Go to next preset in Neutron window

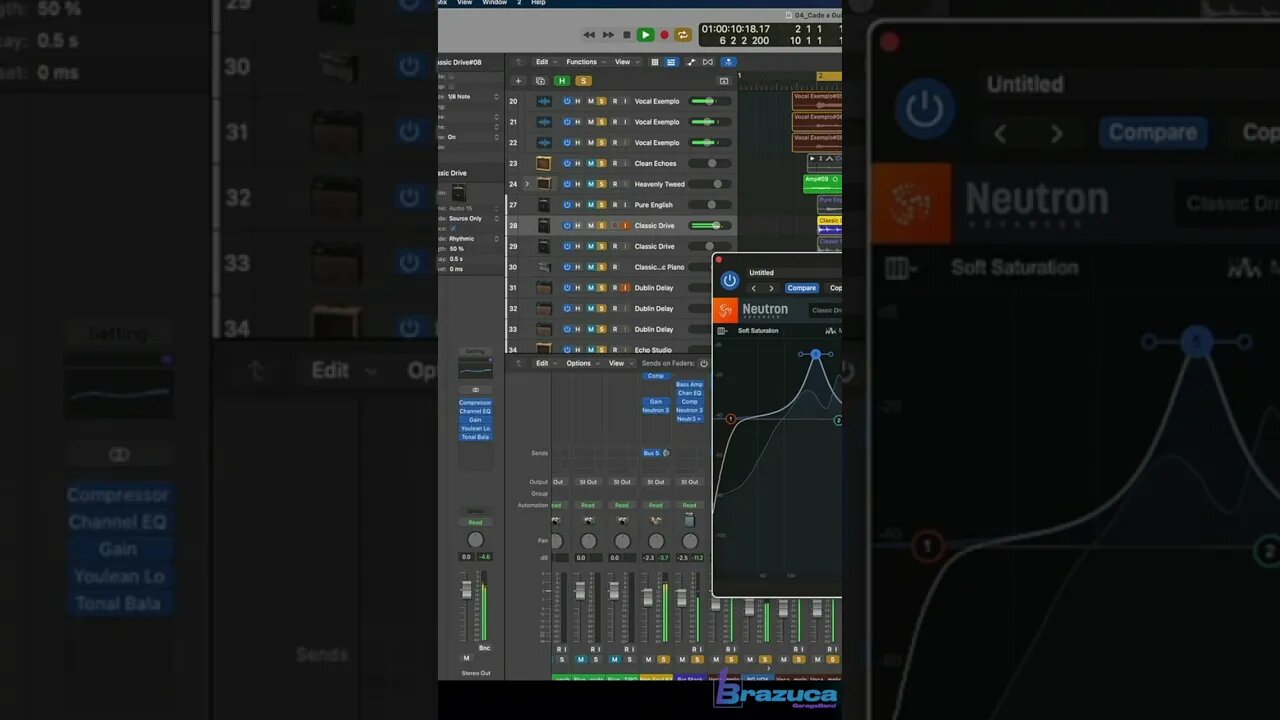[x=771, y=288]
